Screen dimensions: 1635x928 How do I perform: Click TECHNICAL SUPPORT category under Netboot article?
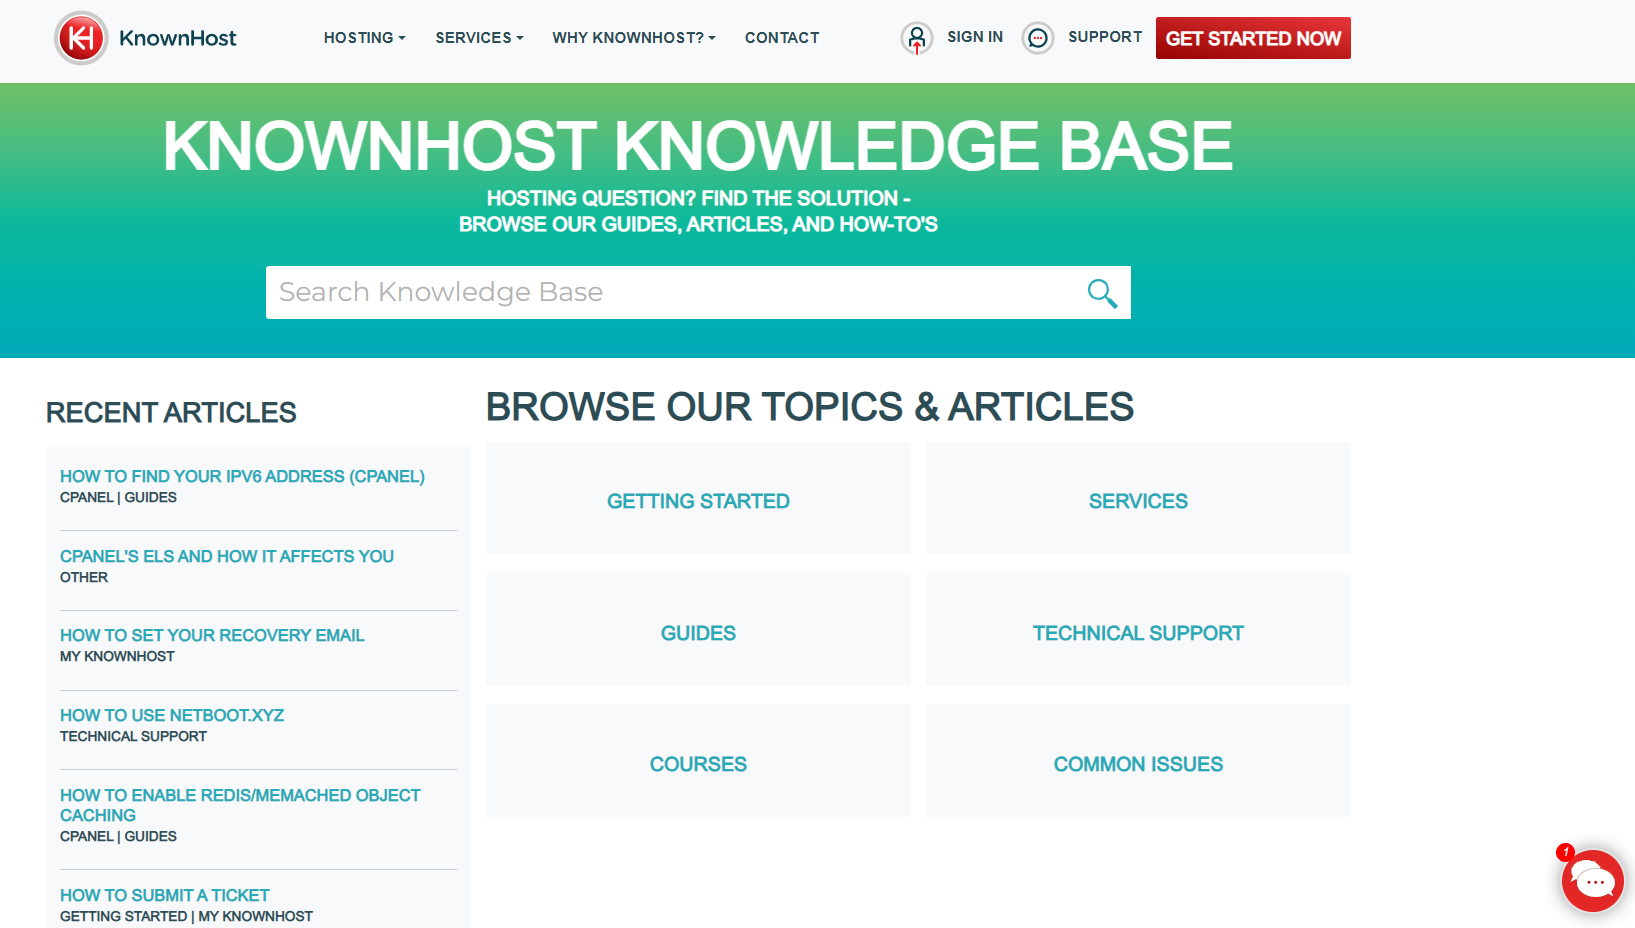coord(133,736)
